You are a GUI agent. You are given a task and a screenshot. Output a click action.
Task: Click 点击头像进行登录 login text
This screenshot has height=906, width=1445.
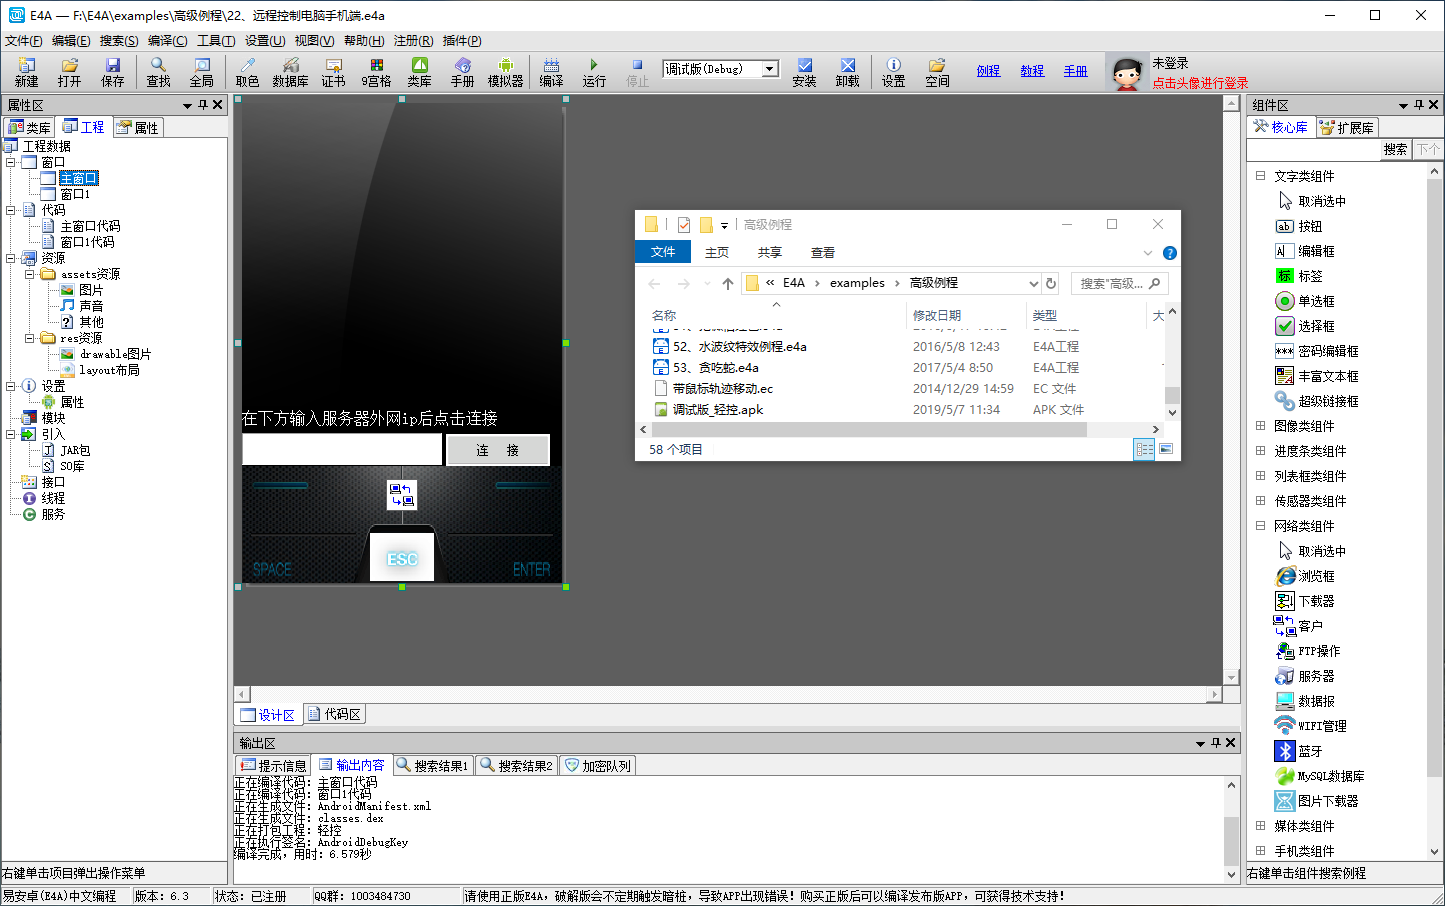tap(1200, 83)
